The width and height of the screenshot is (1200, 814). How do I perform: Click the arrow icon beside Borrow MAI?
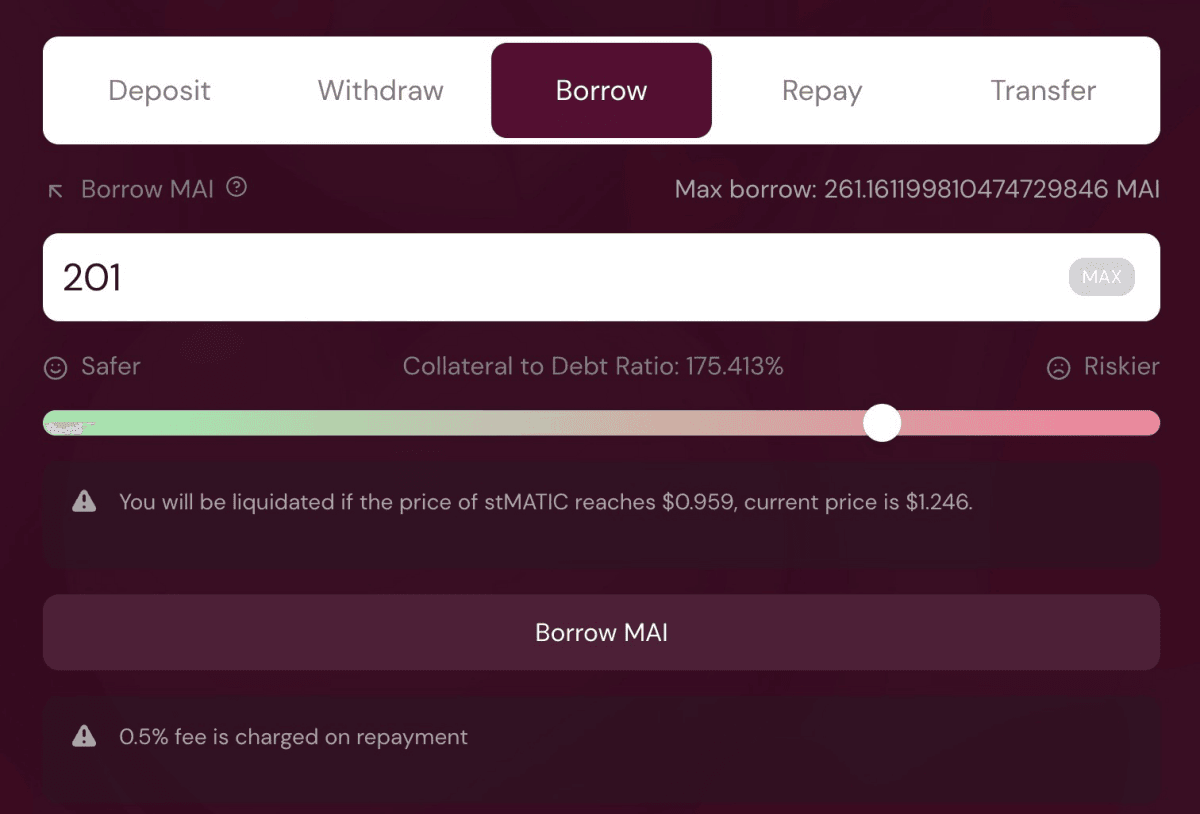[56, 190]
